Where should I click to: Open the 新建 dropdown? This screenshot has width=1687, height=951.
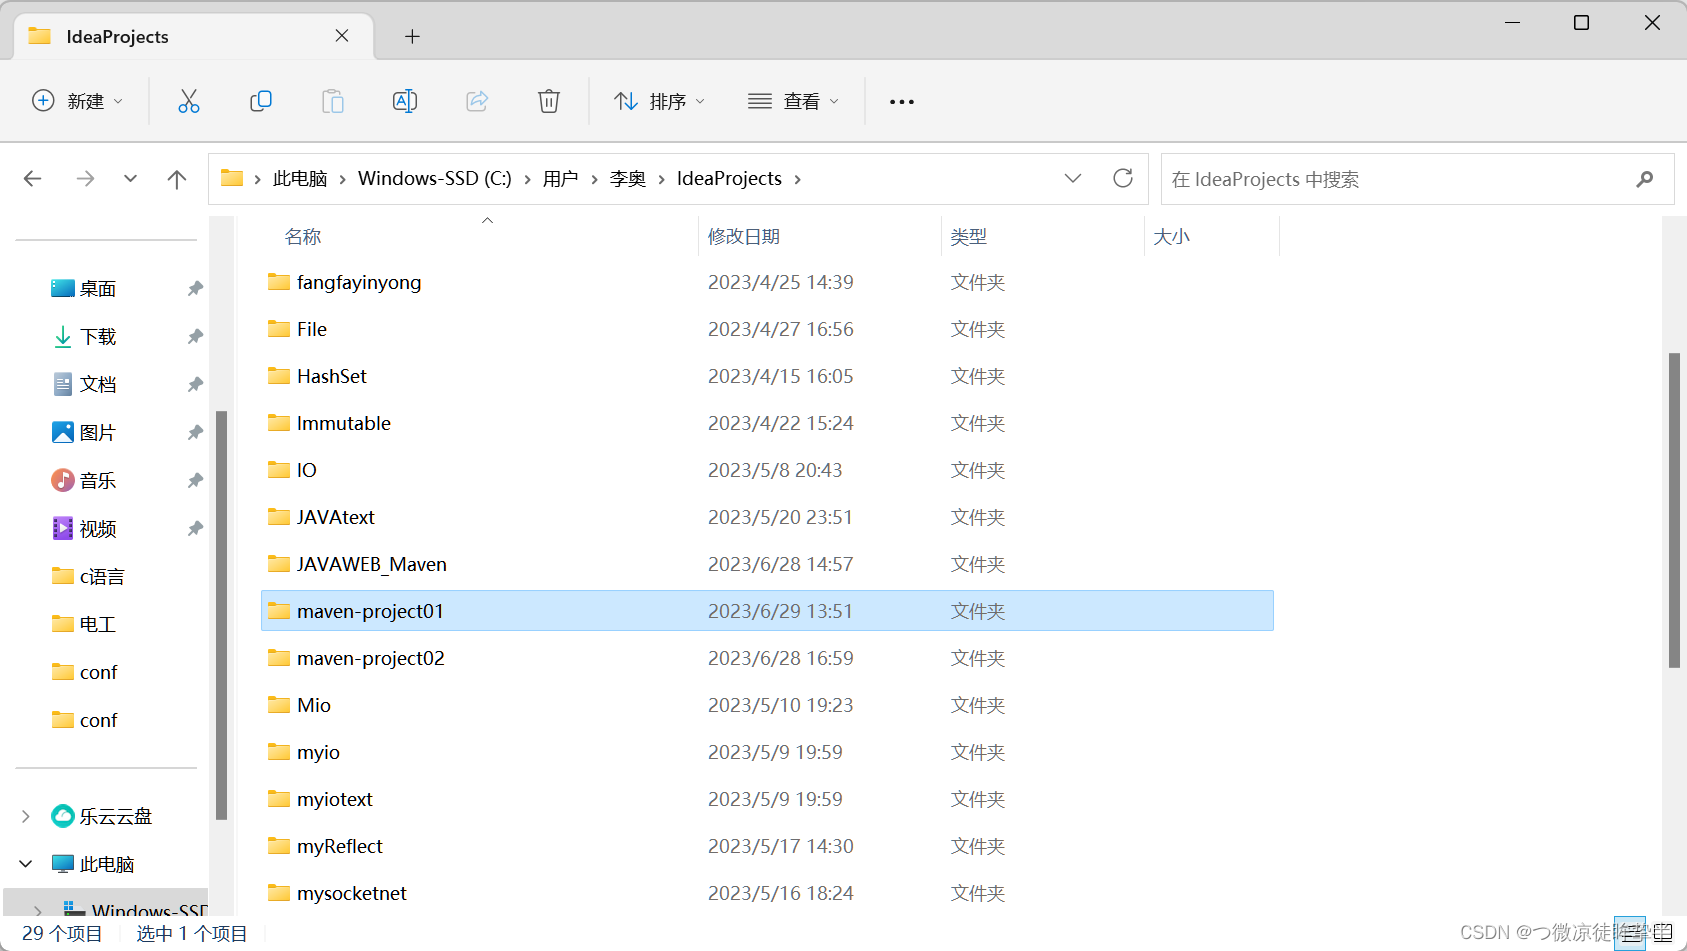78,101
